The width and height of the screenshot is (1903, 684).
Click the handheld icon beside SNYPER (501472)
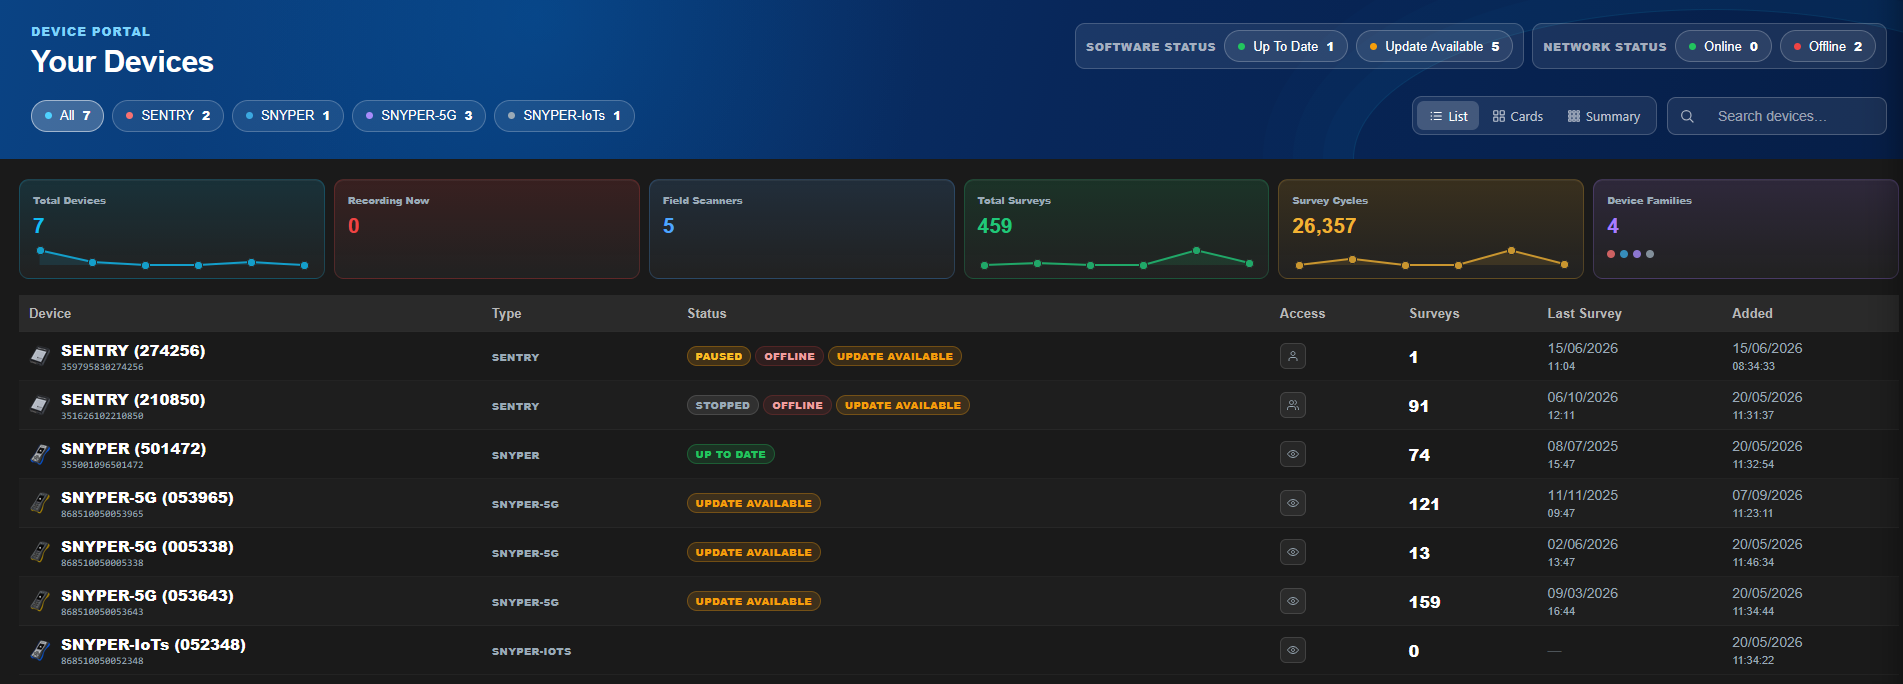(x=40, y=454)
